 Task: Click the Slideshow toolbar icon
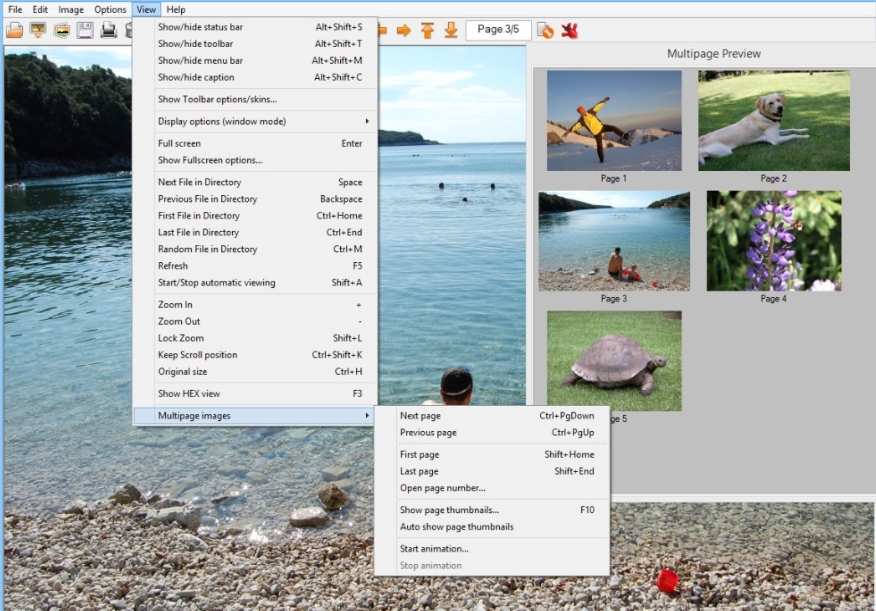38,30
